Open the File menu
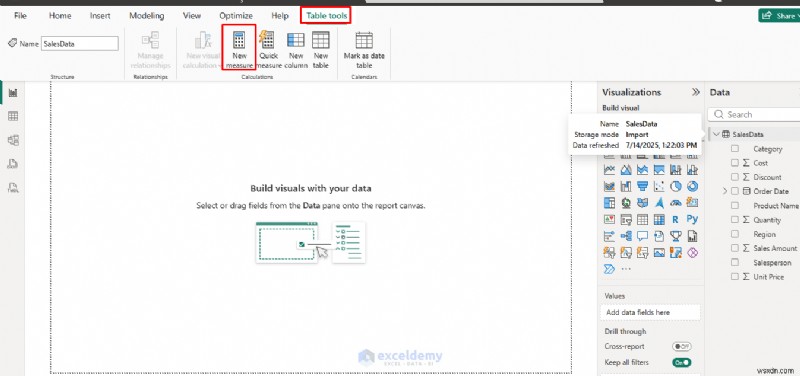This screenshot has width=800, height=376. click(x=20, y=16)
